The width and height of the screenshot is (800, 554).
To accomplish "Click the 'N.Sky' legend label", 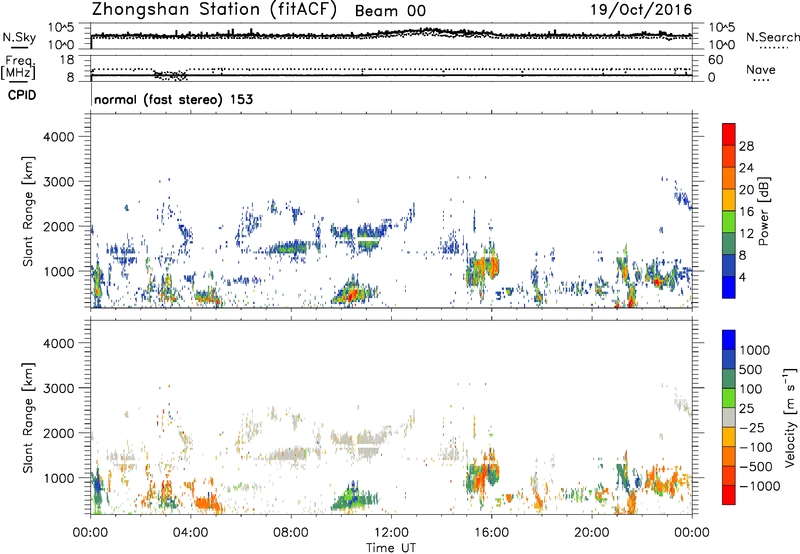I will [19, 37].
